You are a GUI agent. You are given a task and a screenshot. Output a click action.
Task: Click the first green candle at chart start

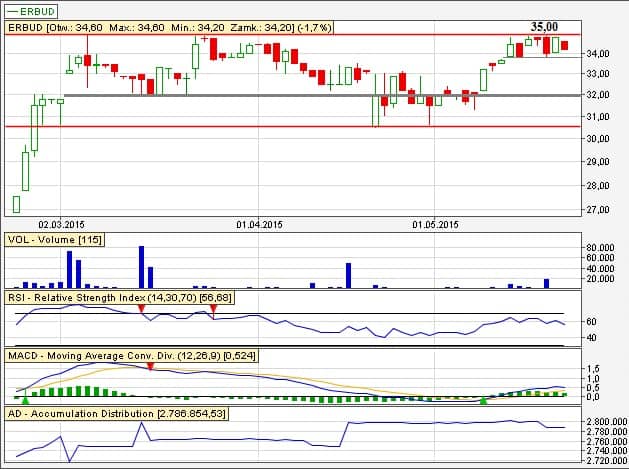(x=16, y=204)
